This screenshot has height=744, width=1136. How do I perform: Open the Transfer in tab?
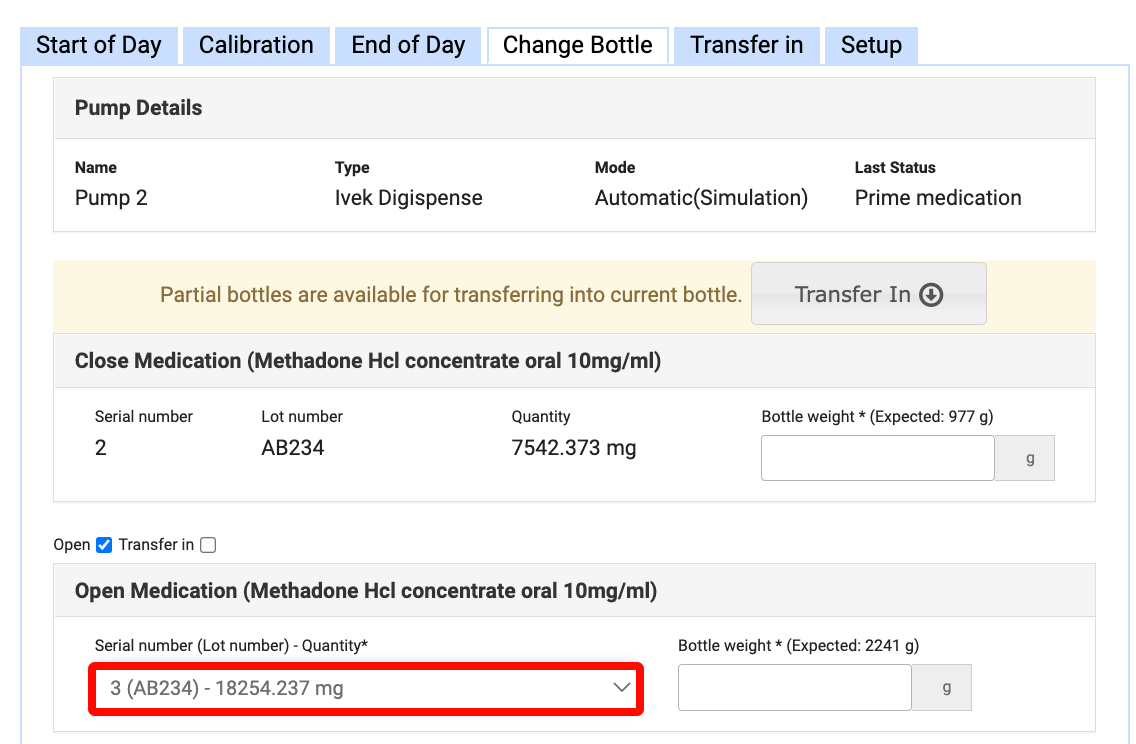746,46
